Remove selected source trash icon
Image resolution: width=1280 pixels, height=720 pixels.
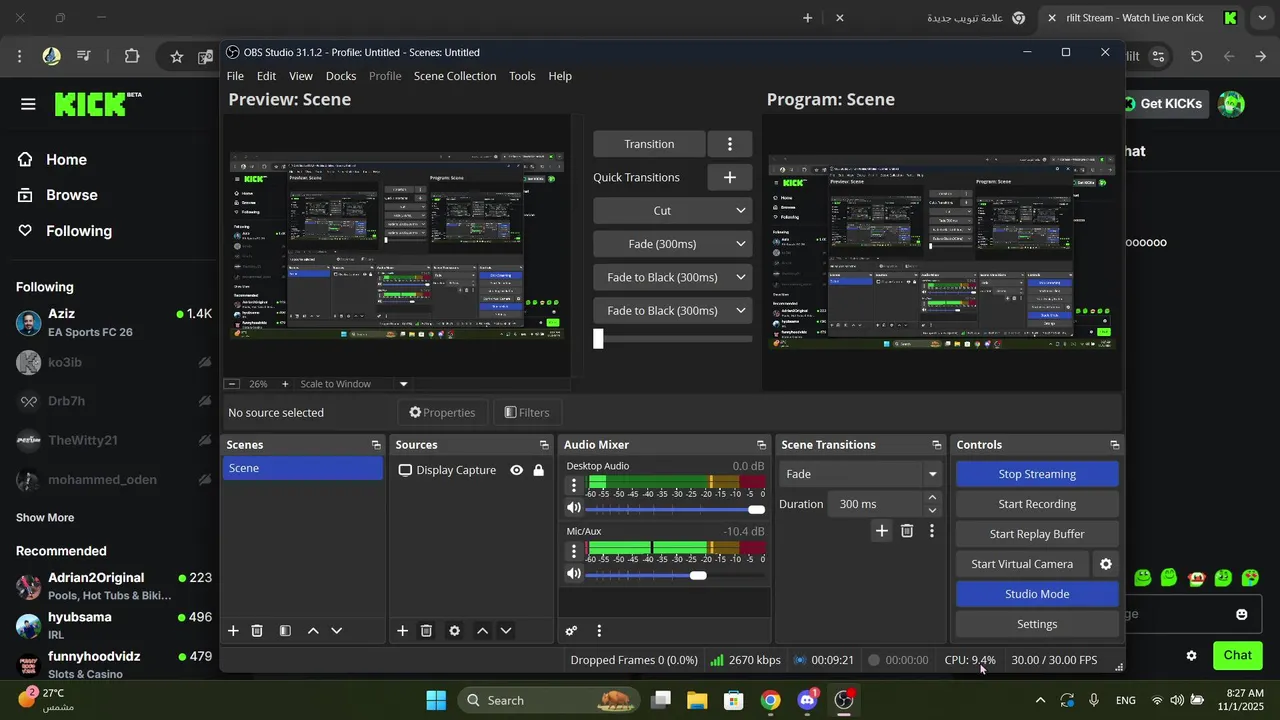coord(426,631)
